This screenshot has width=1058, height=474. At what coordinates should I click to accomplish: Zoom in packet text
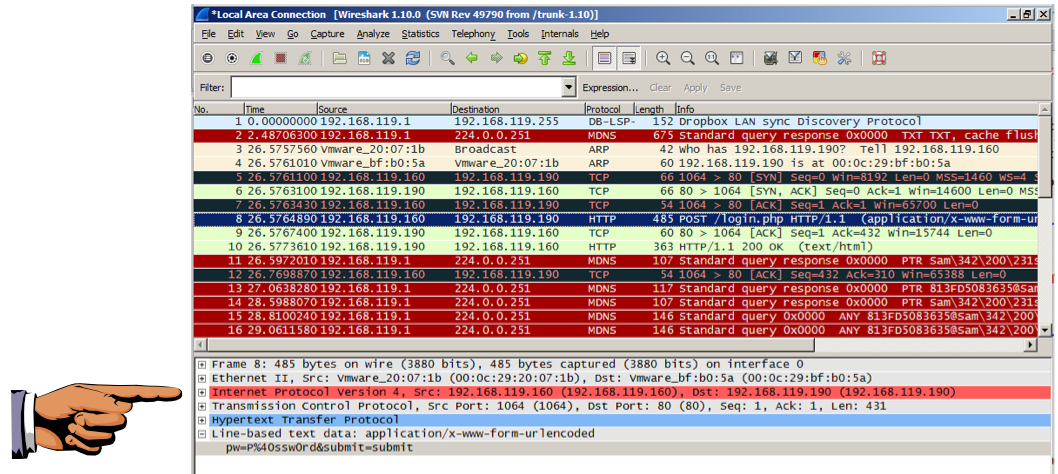pyautogui.click(x=663, y=59)
